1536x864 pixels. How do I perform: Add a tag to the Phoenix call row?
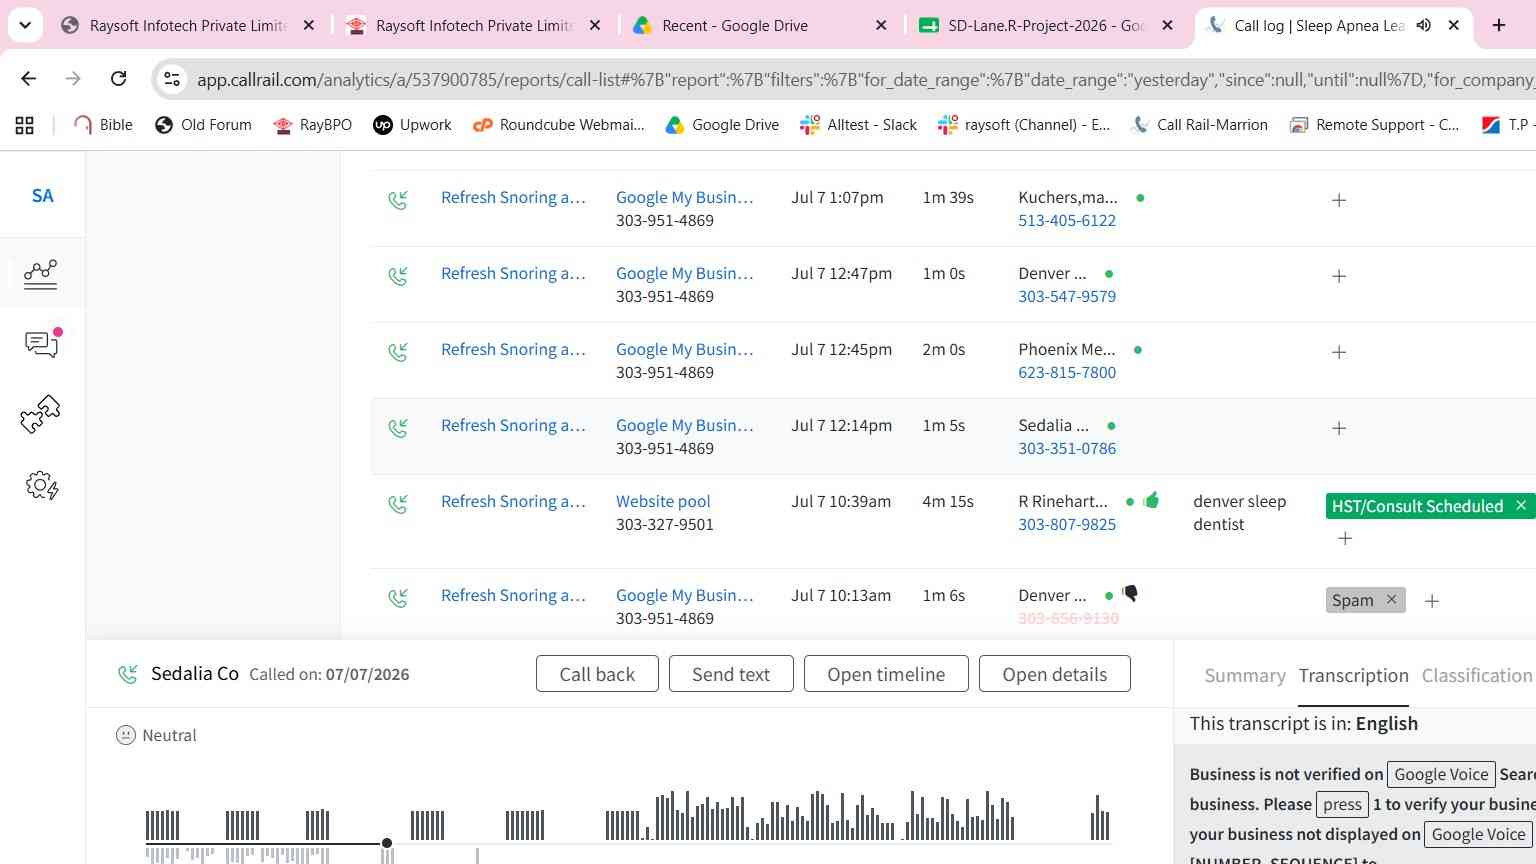pyautogui.click(x=1339, y=352)
